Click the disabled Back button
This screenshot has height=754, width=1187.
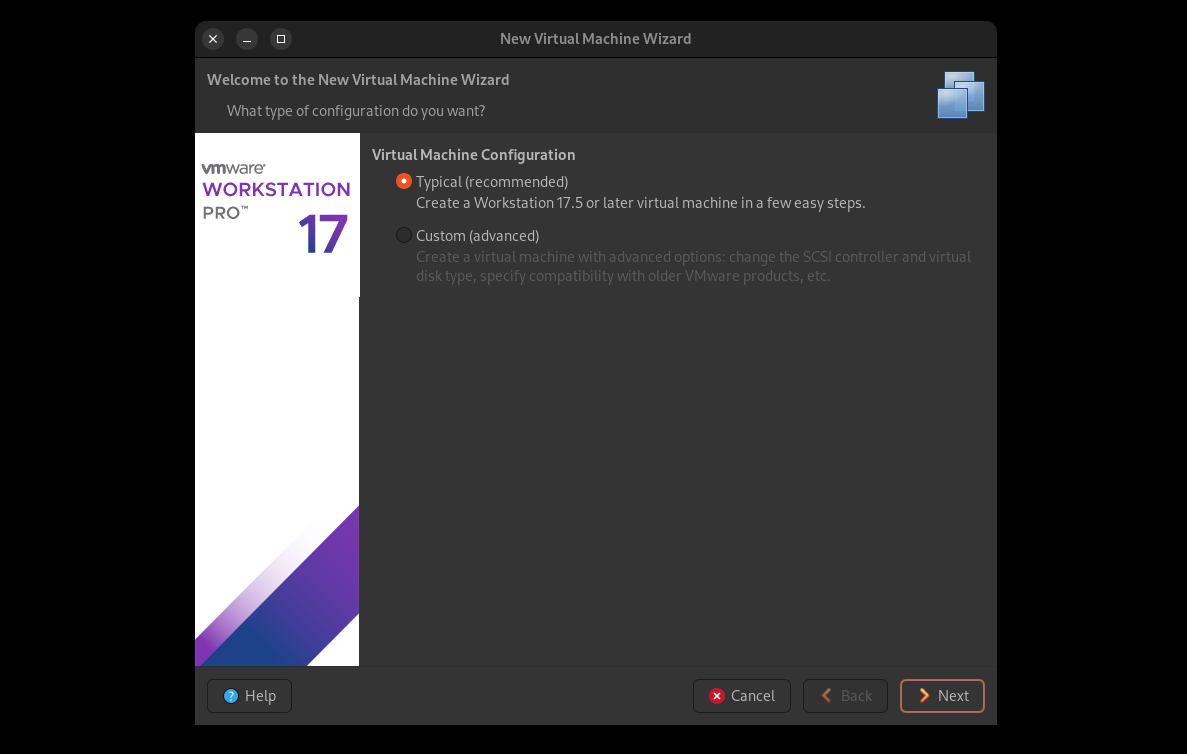point(845,696)
